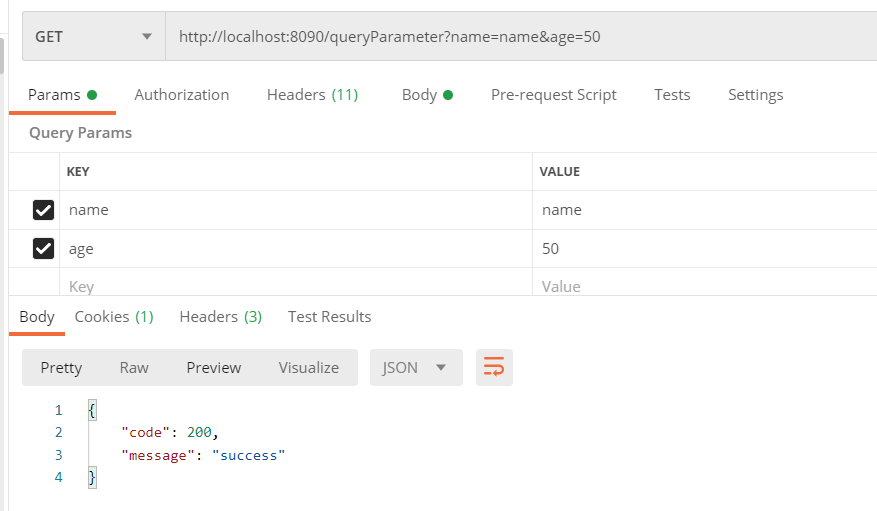This screenshot has height=511, width=877.
Task: Open the request Settings tab
Action: point(755,95)
